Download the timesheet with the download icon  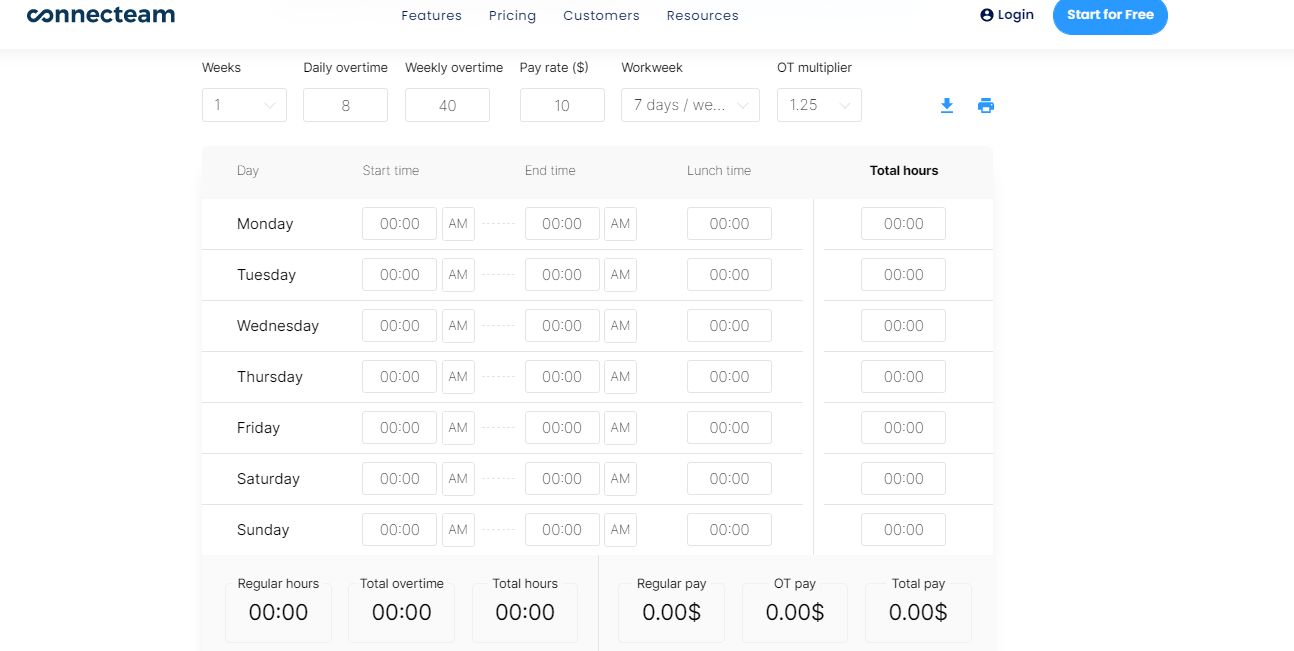coord(947,105)
